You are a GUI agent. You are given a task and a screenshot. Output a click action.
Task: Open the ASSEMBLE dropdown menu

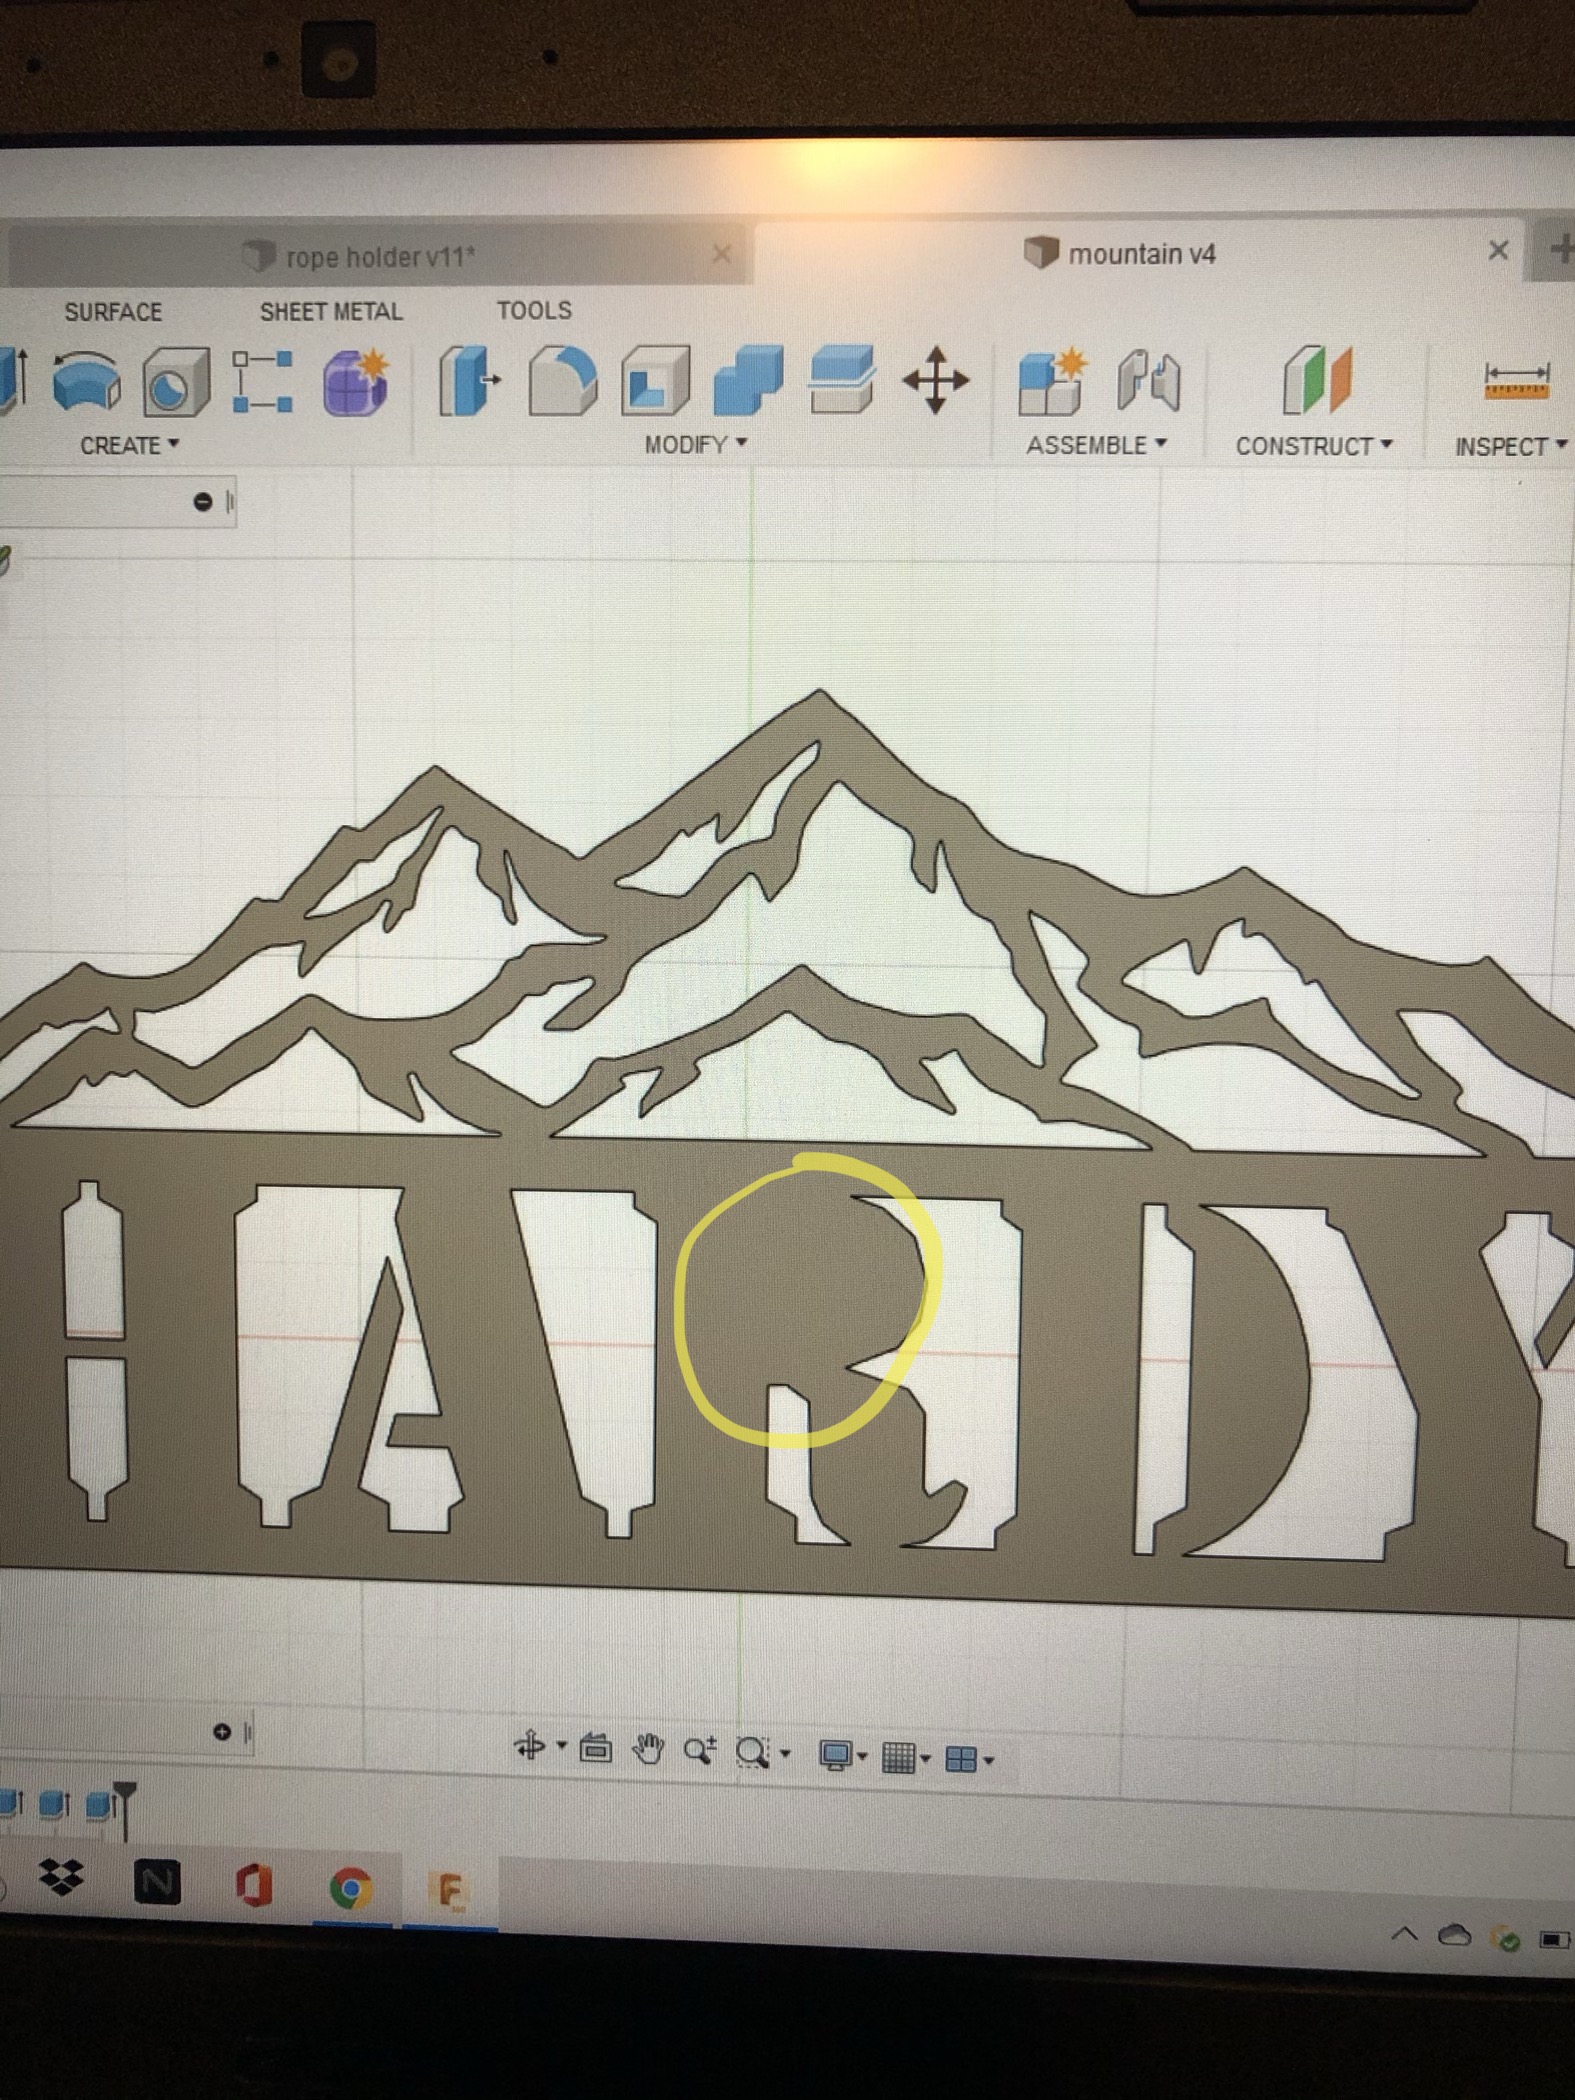point(1097,445)
